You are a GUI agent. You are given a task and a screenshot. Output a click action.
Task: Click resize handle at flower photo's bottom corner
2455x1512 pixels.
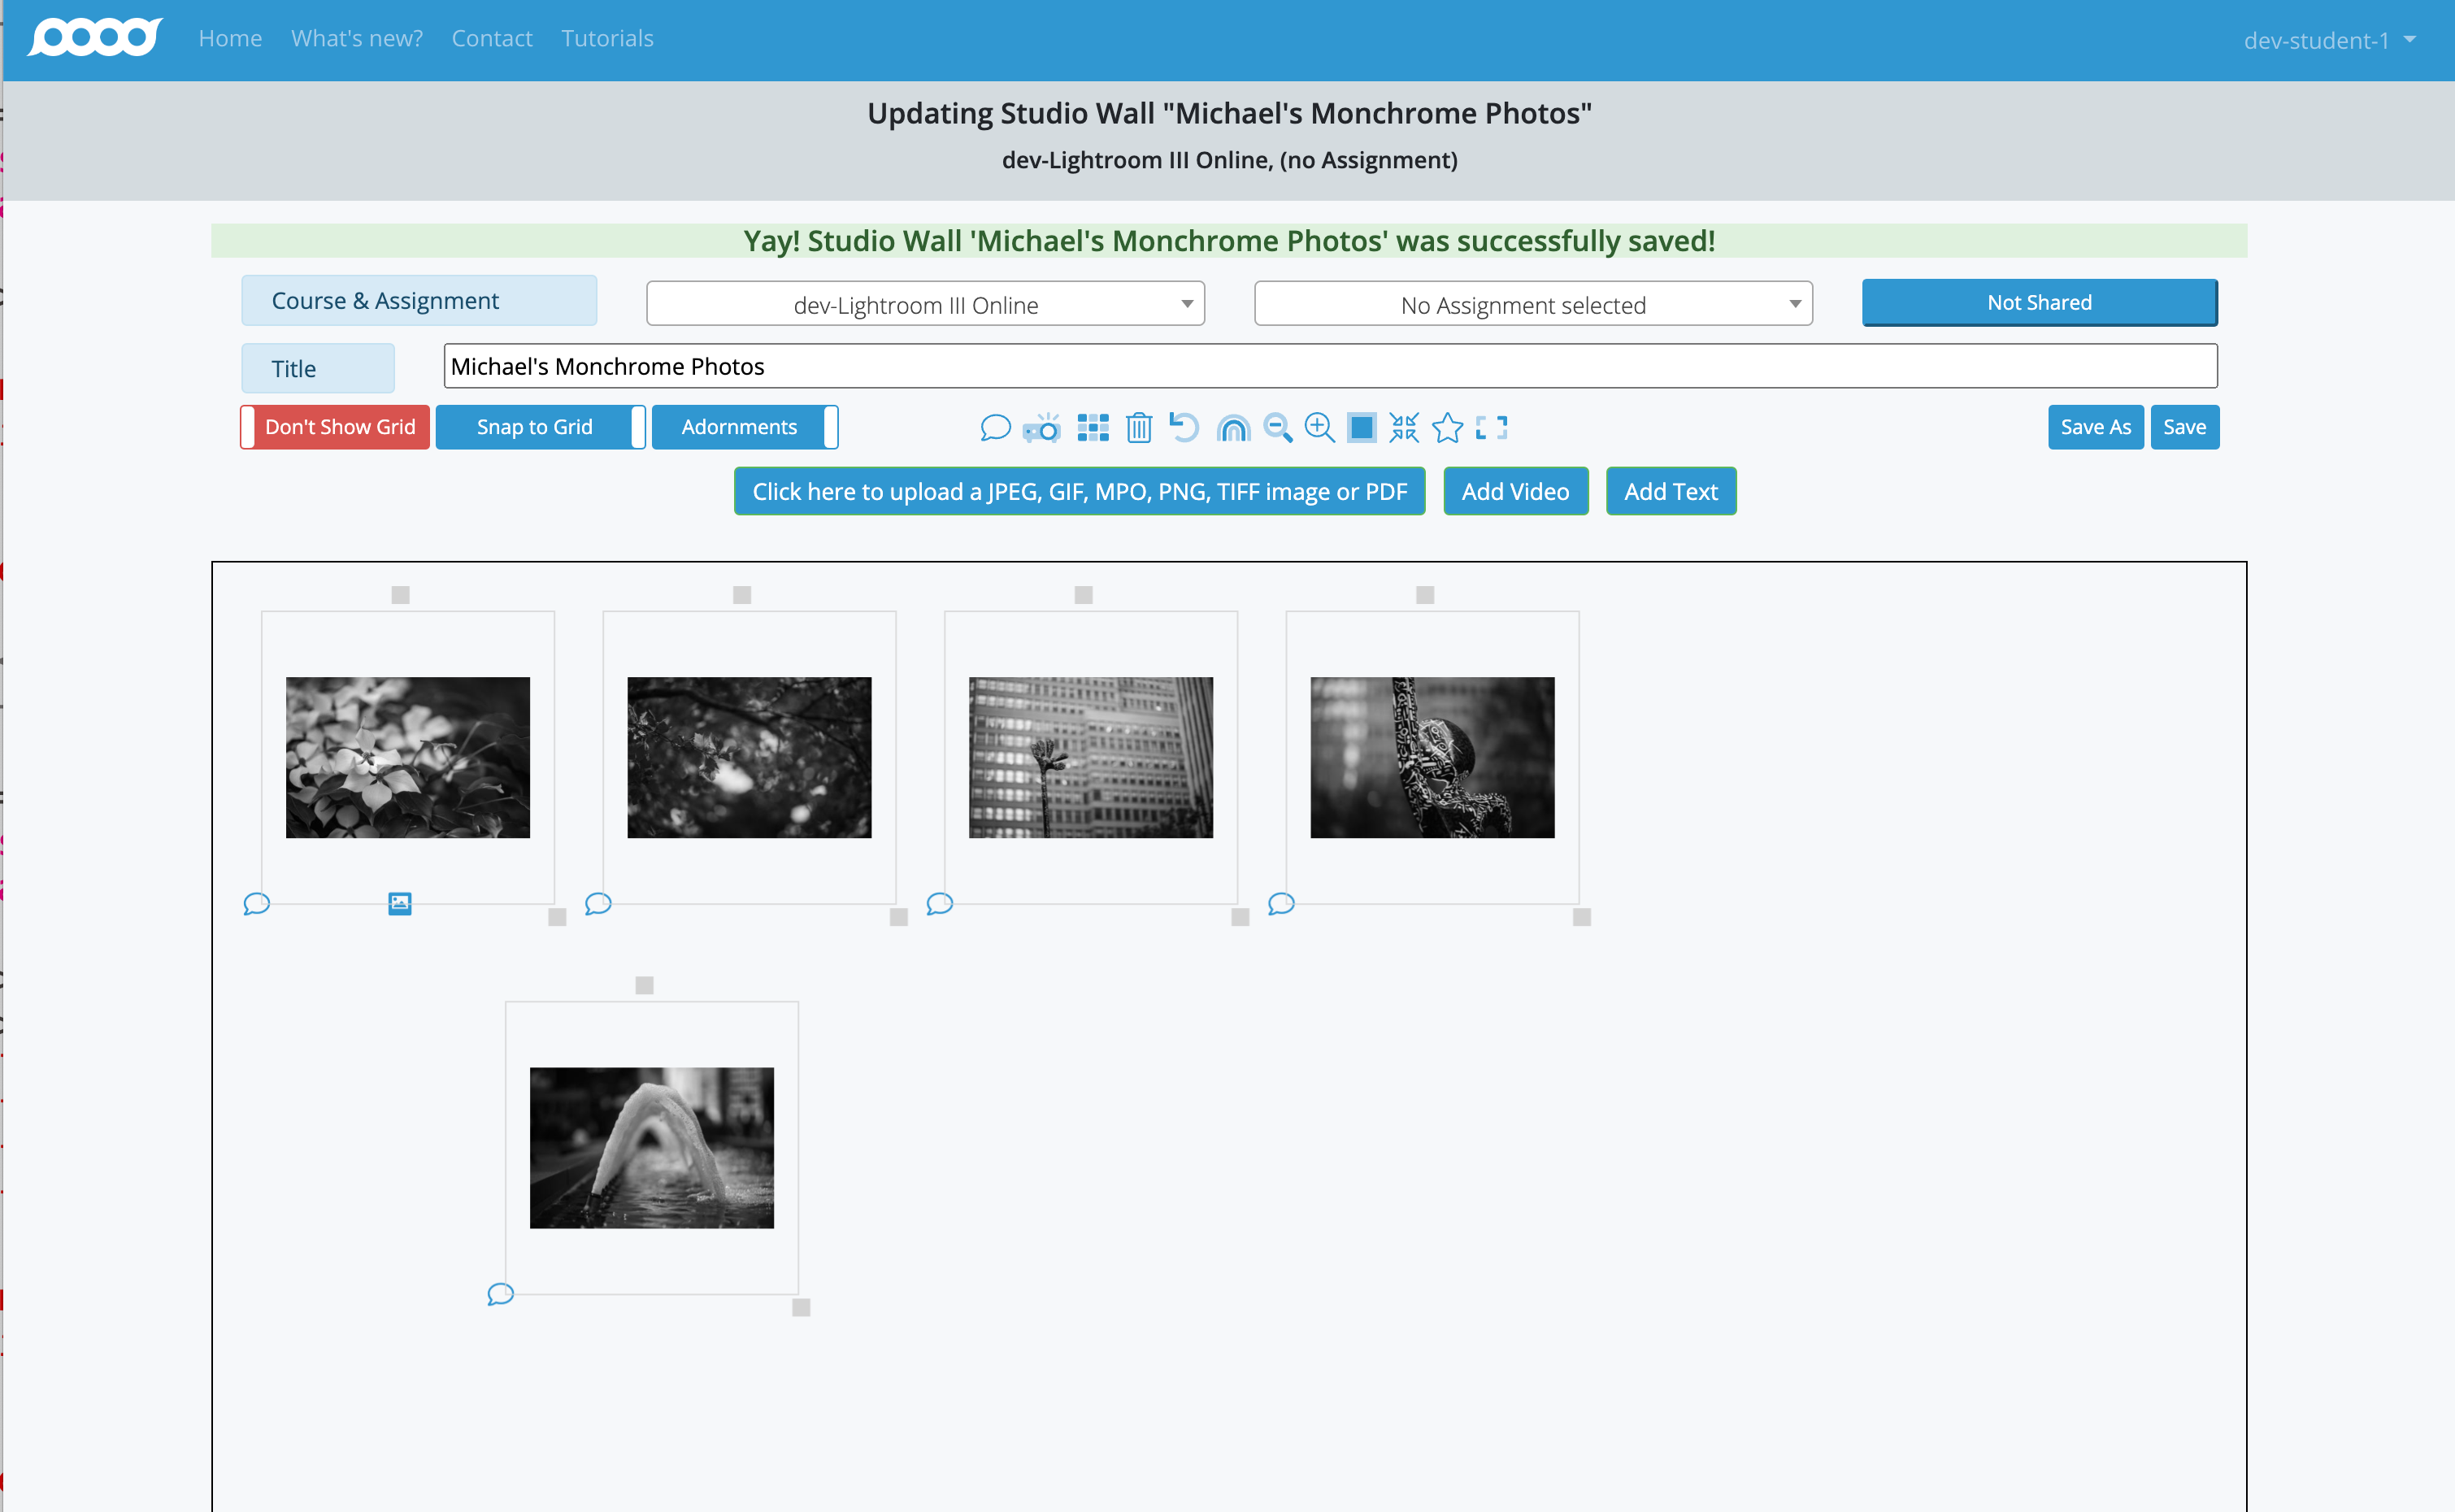pyautogui.click(x=558, y=917)
